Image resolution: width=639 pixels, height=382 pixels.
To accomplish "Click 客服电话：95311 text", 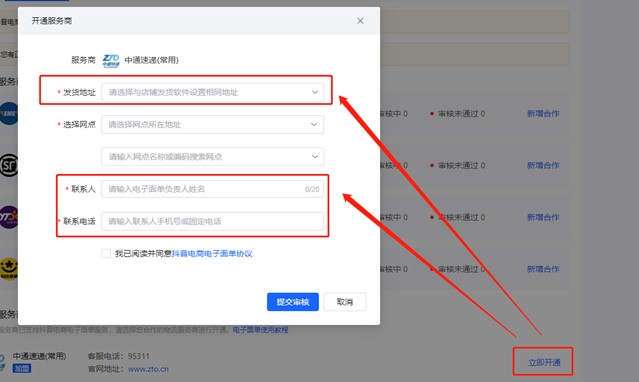I will click(119, 356).
